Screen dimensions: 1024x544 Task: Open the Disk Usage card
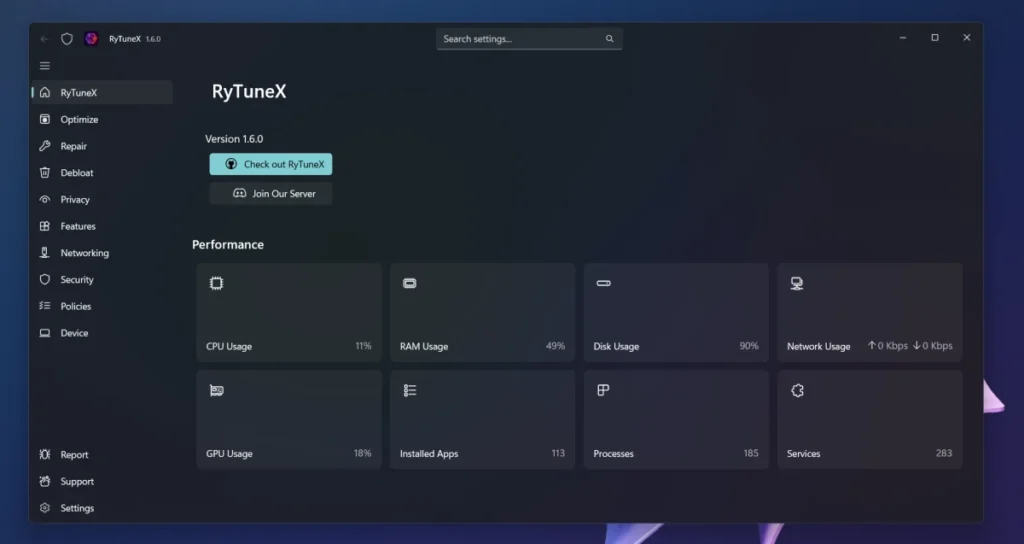point(676,313)
